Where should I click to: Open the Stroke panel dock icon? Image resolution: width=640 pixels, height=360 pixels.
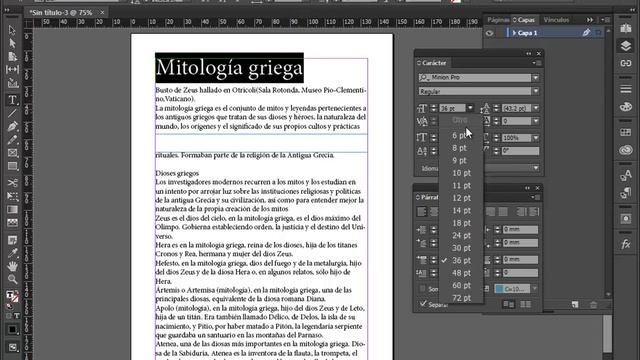click(626, 89)
